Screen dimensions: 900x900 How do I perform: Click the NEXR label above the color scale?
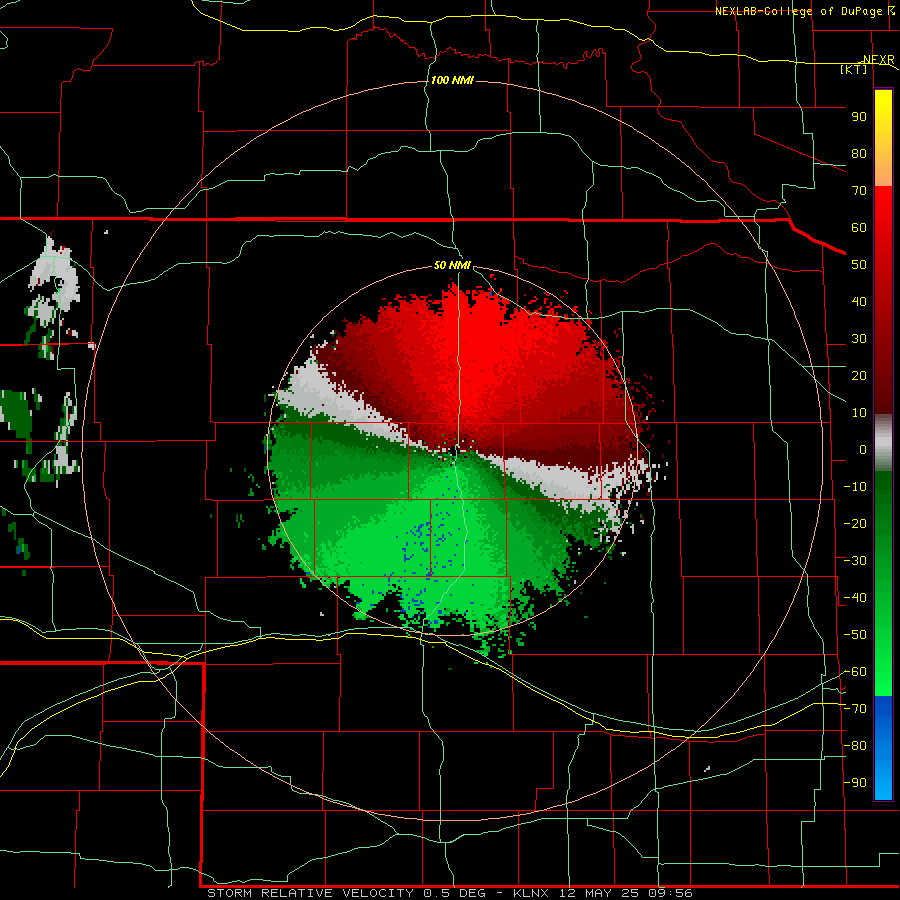[879, 60]
